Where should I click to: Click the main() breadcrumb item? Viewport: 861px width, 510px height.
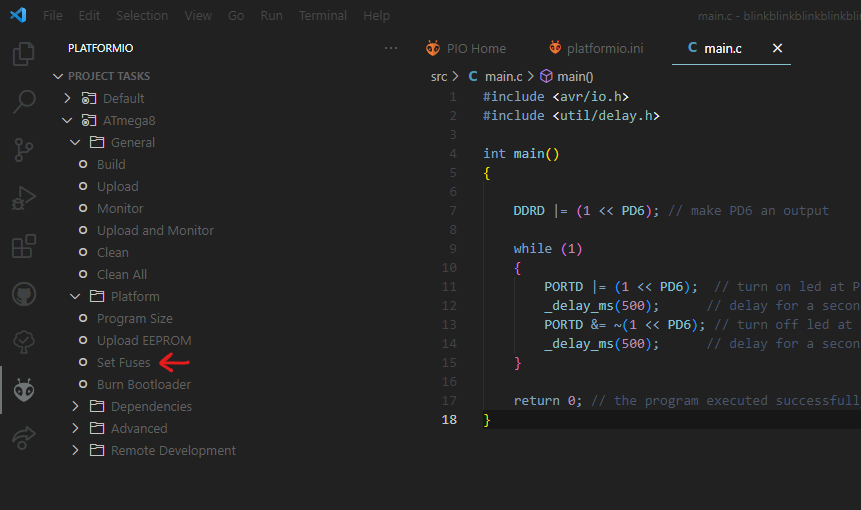click(575, 76)
